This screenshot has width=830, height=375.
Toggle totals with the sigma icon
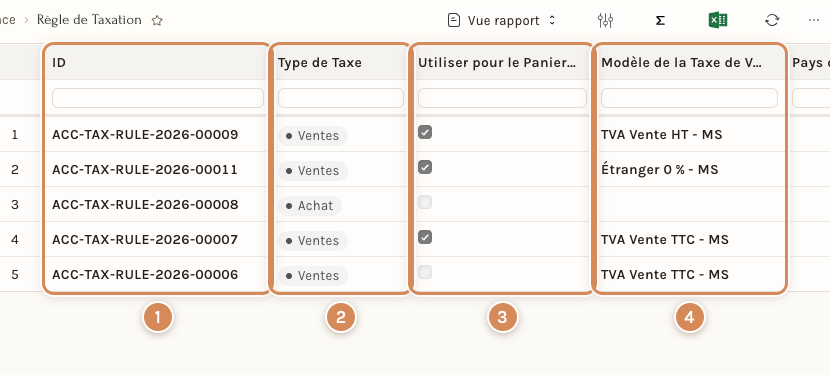[x=660, y=21]
